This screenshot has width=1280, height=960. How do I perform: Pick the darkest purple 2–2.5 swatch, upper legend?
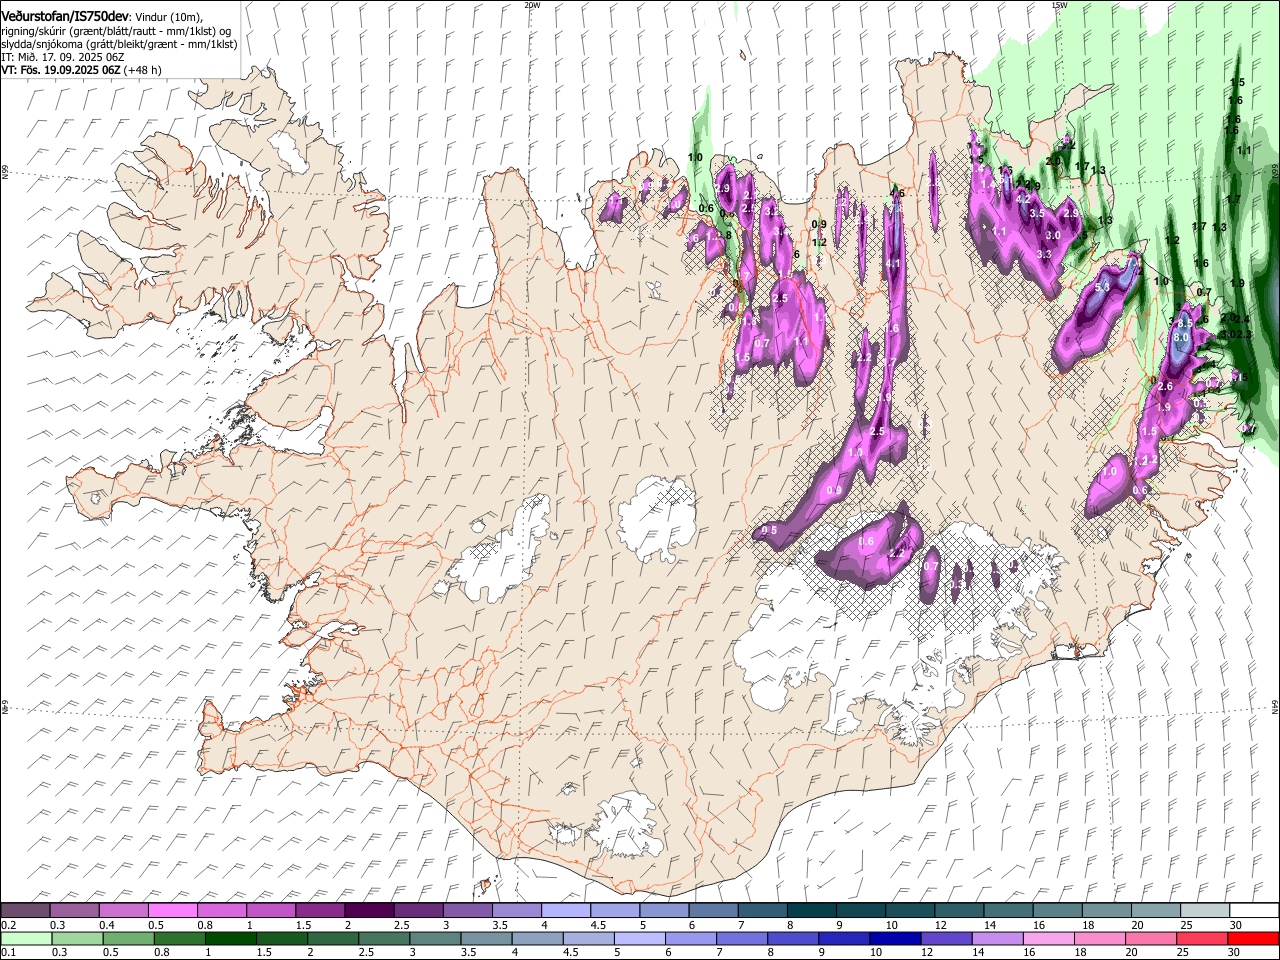pos(368,910)
